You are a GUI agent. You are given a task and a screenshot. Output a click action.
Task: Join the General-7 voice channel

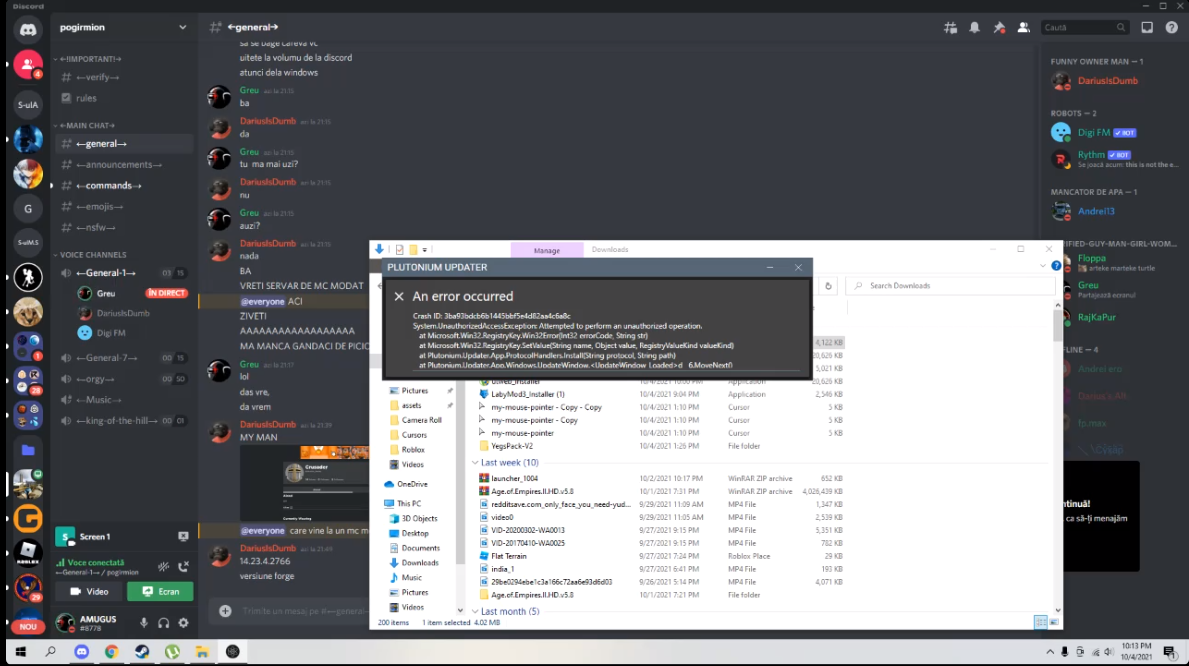tap(123, 358)
